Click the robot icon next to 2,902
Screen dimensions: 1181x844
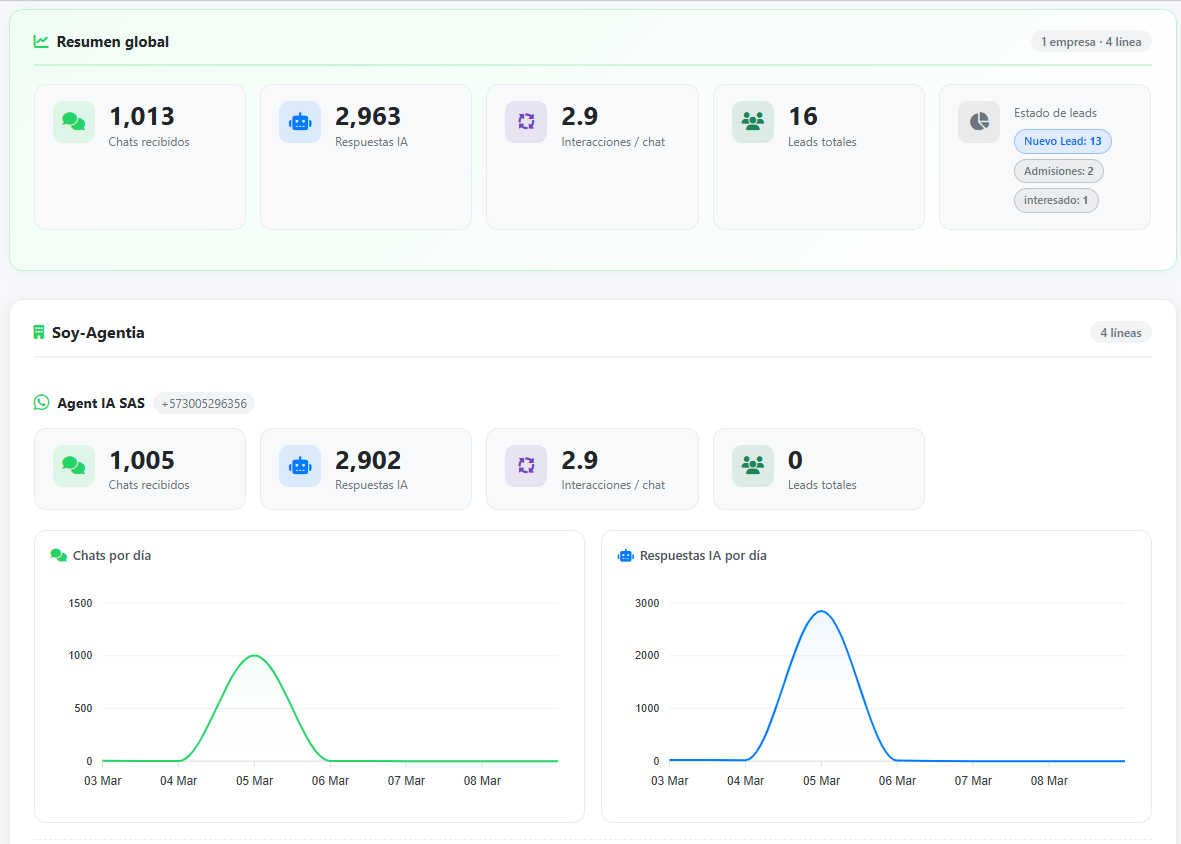(x=300, y=465)
